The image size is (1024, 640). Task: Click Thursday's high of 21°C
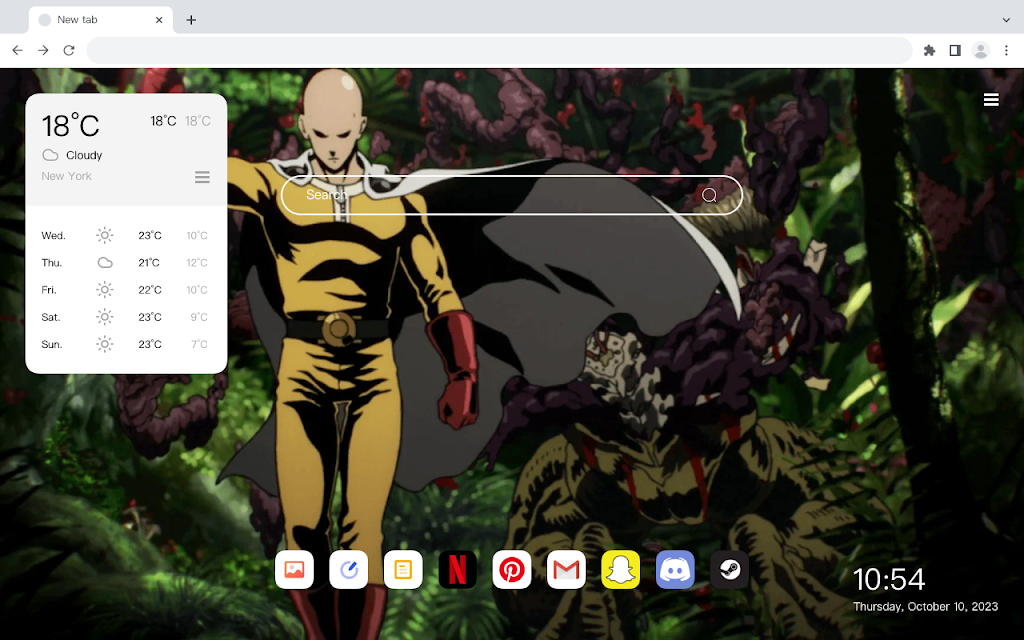coord(149,263)
